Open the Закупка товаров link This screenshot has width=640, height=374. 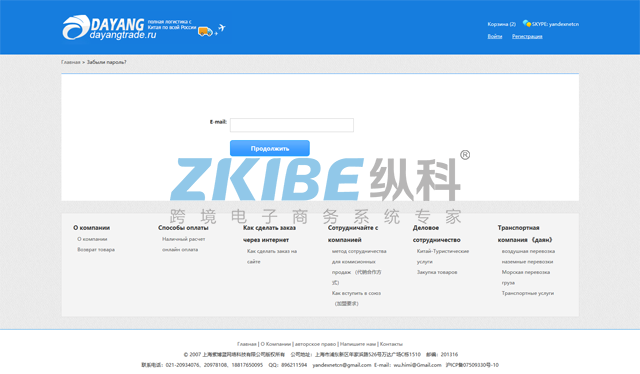437,272
